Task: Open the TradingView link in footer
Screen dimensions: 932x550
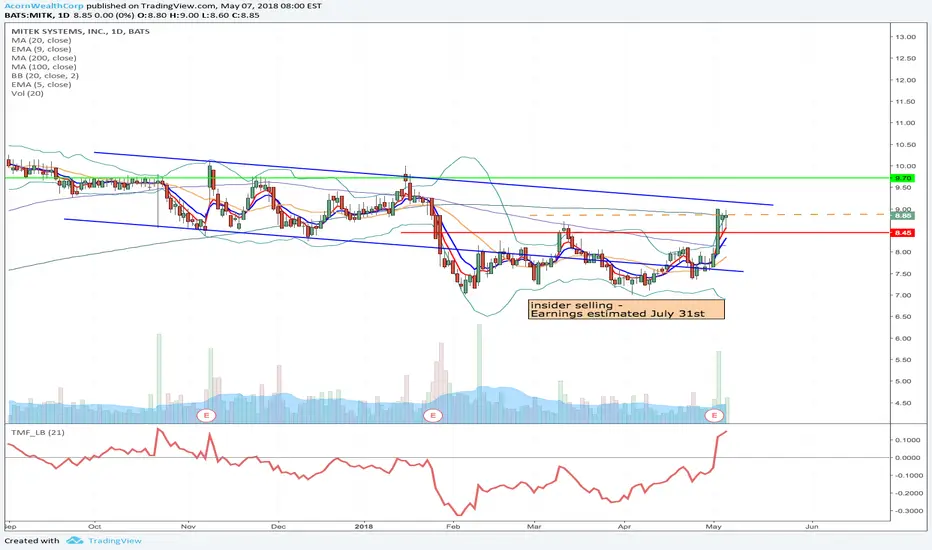Action: click(x=115, y=540)
